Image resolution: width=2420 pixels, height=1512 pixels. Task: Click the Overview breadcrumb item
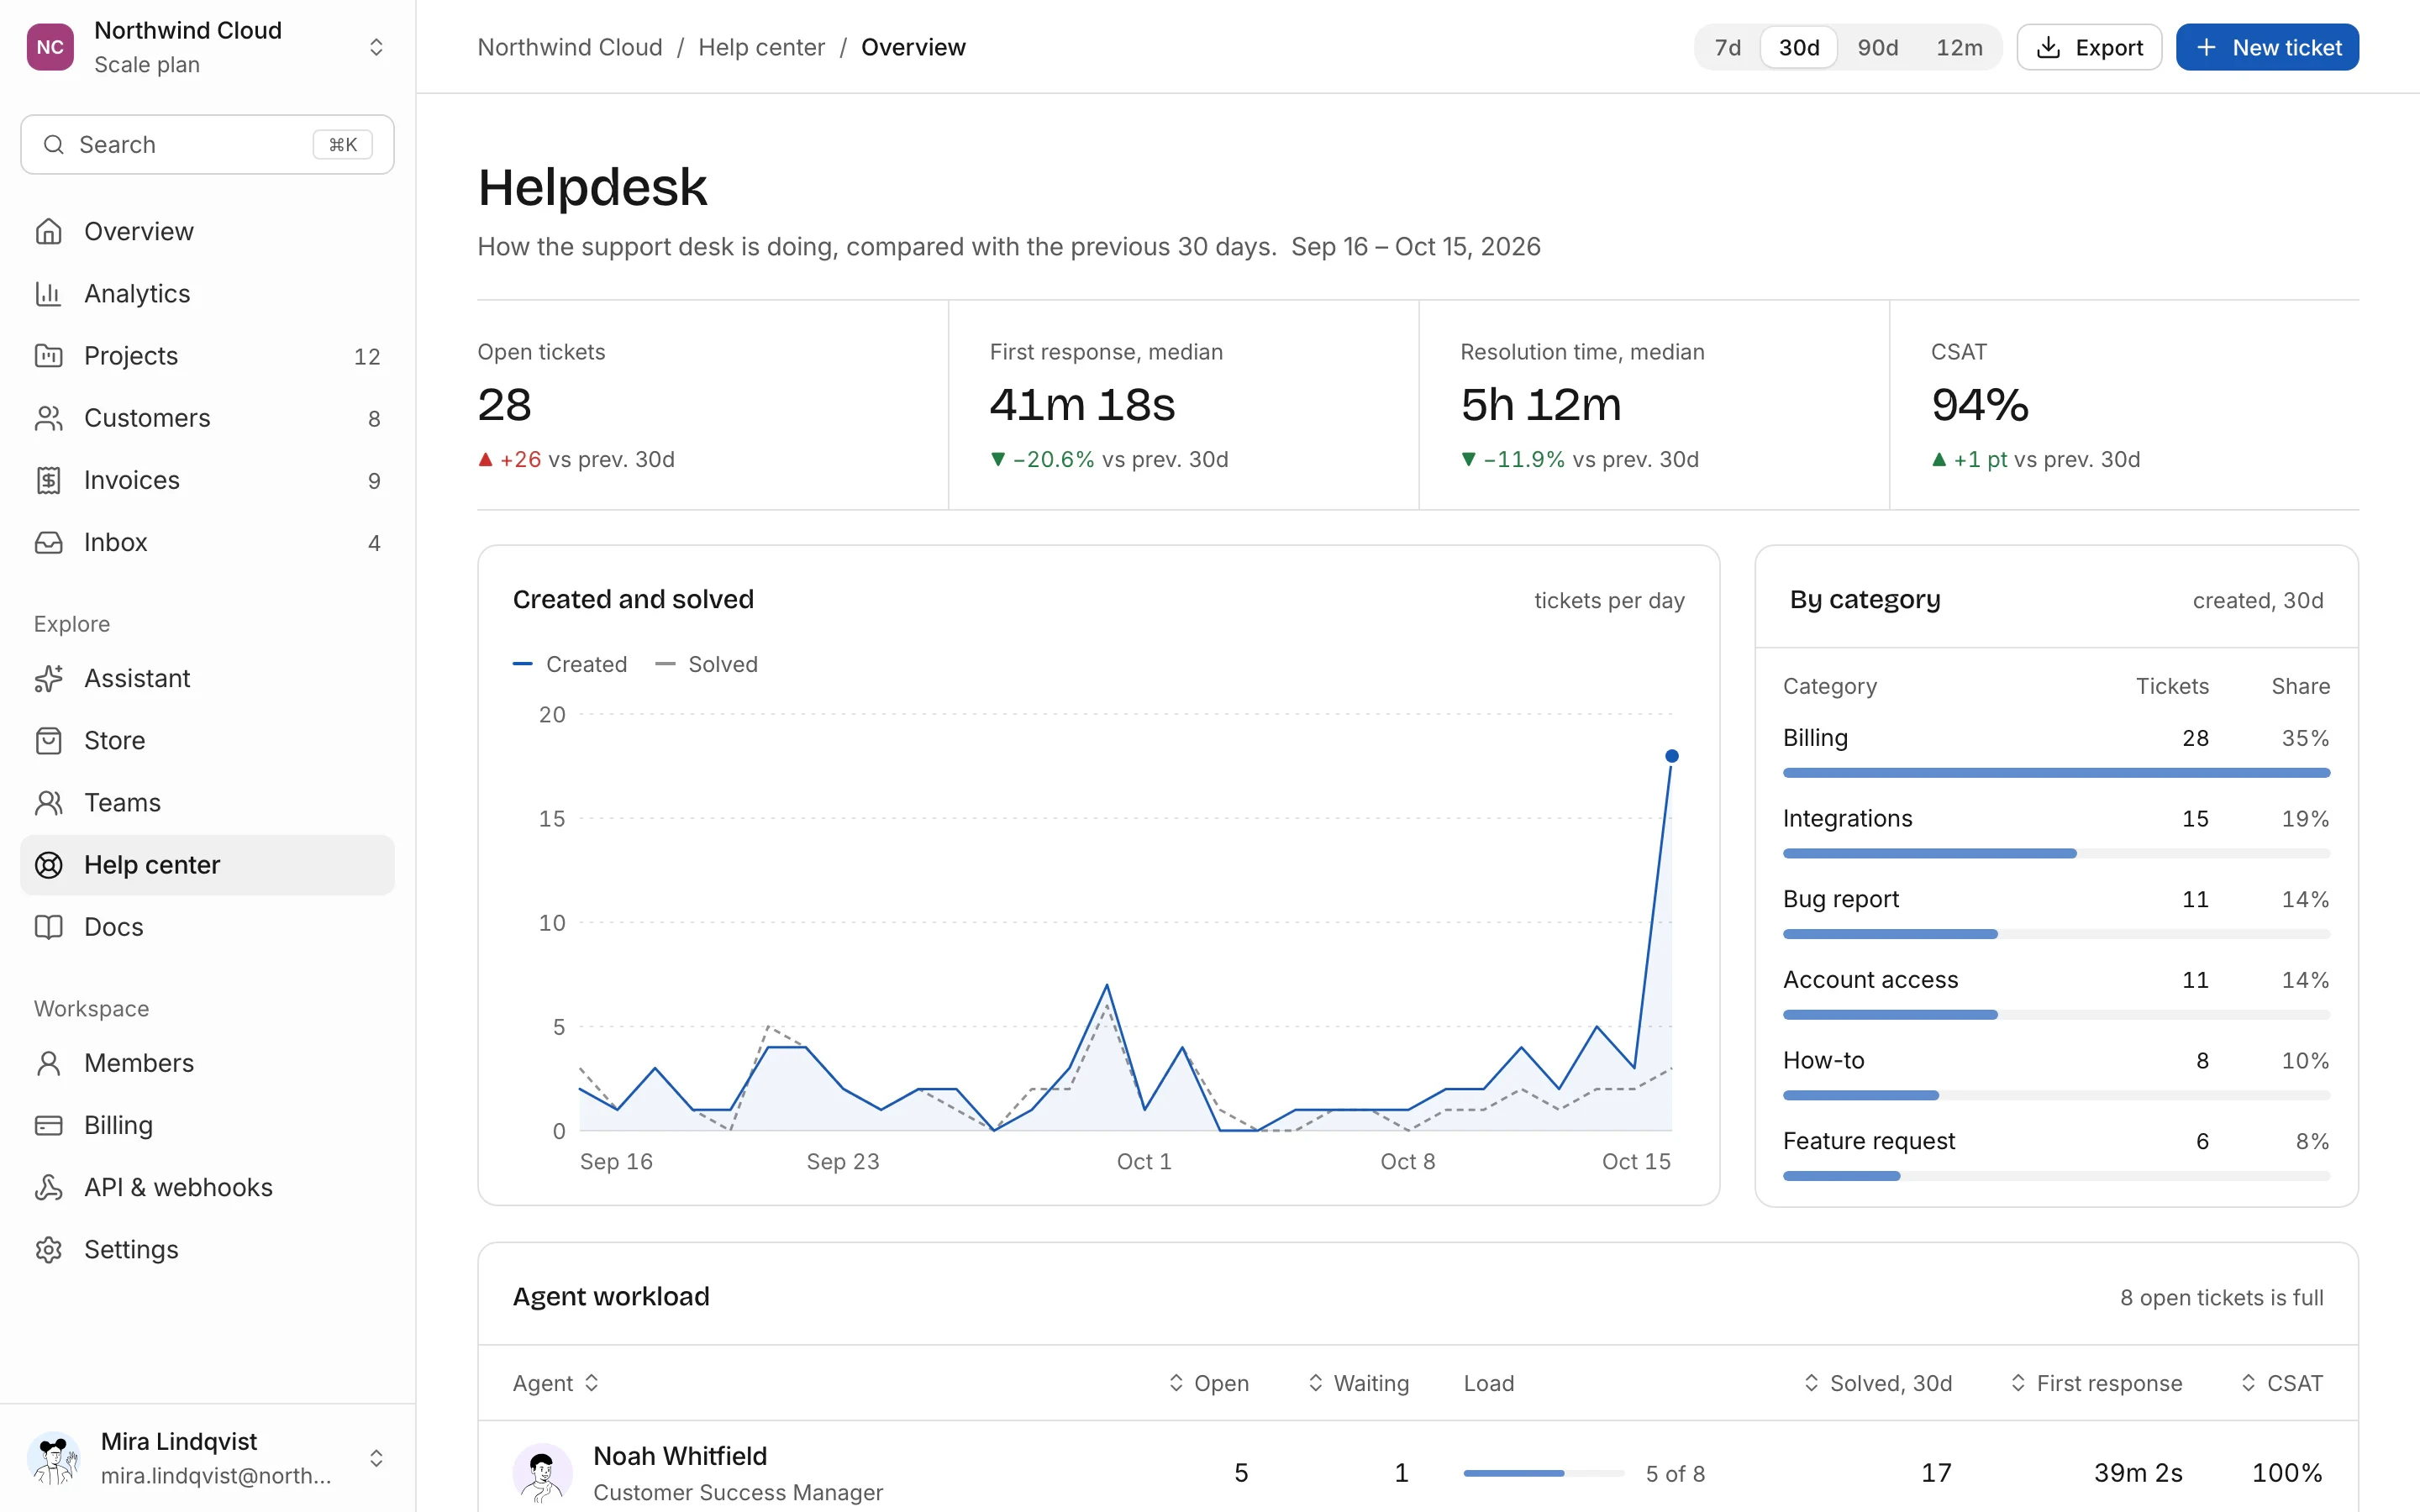(x=913, y=47)
